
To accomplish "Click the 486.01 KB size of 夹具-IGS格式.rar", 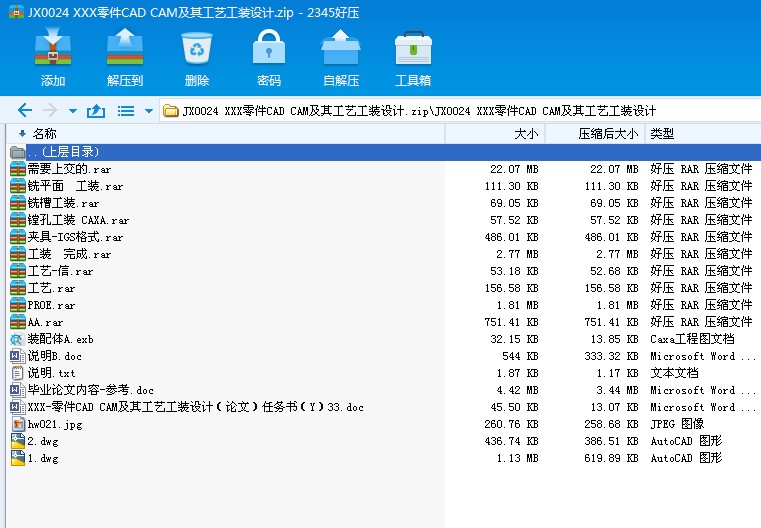I will [512, 237].
